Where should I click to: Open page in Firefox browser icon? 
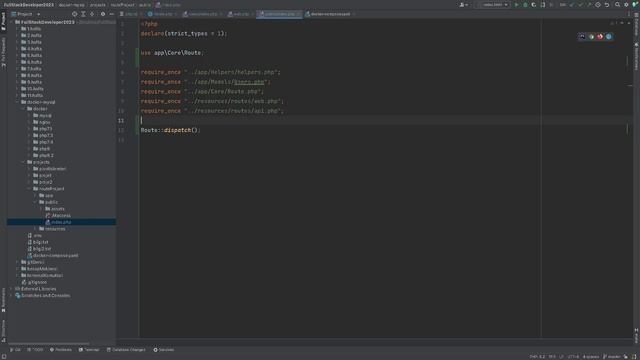pyautogui.click(x=600, y=36)
